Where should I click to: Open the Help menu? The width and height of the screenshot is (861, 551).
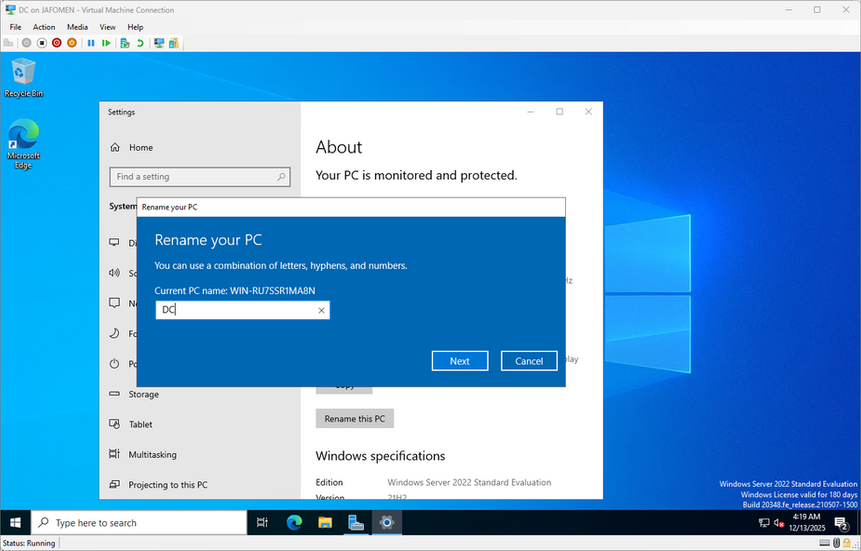[135, 27]
